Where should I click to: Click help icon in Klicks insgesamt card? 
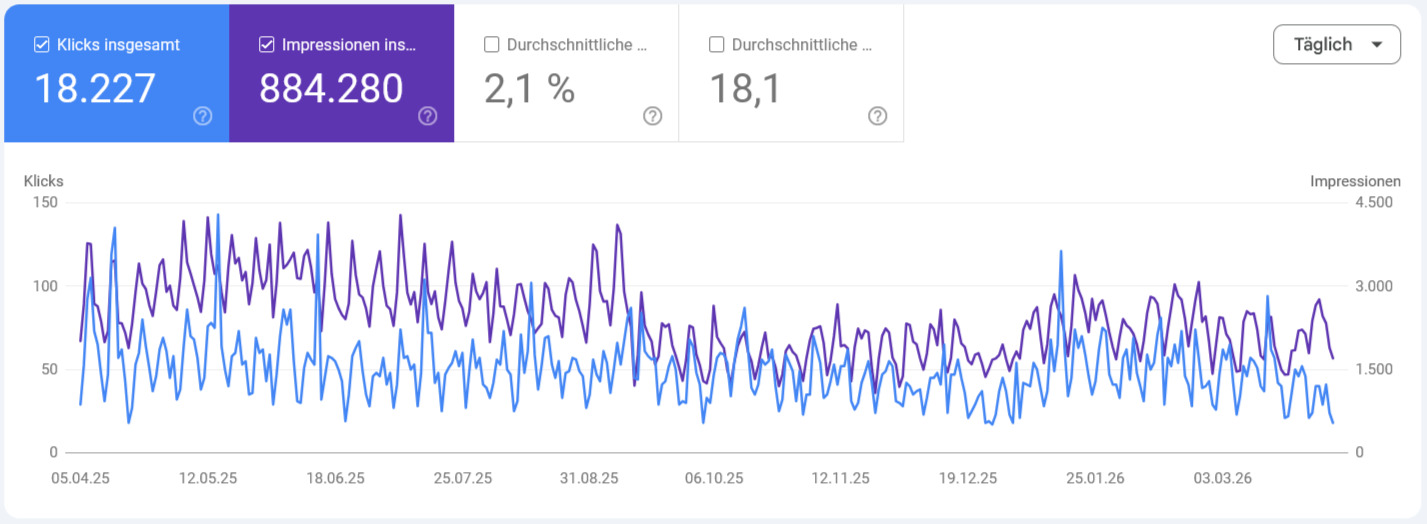pyautogui.click(x=203, y=116)
